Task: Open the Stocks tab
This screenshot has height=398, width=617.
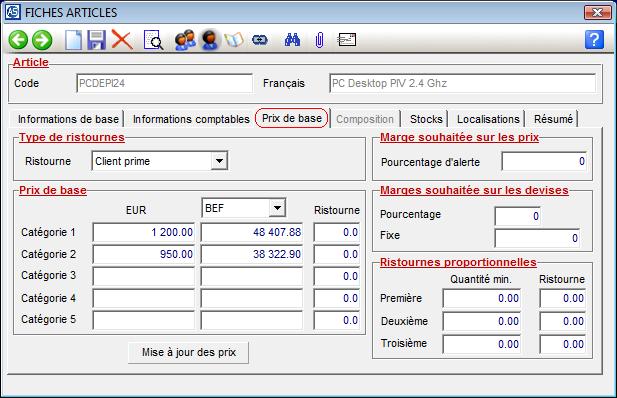Action: [x=426, y=119]
